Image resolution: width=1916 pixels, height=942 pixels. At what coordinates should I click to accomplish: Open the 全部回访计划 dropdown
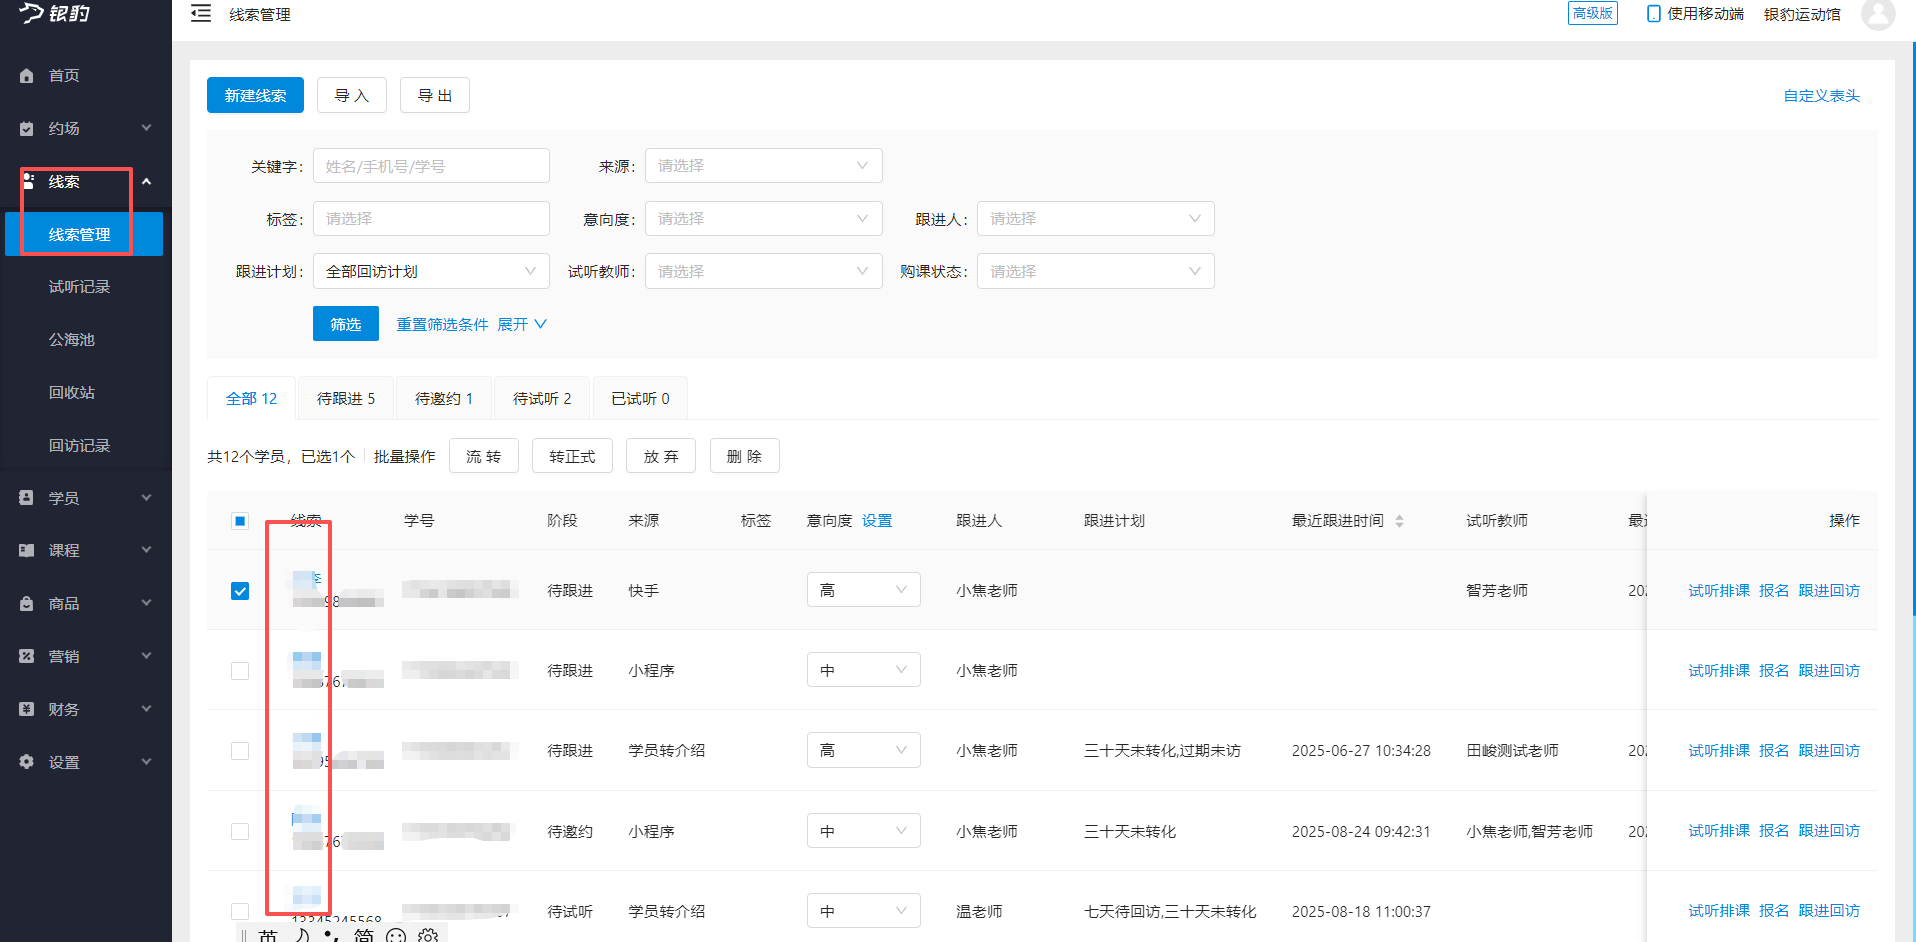(x=430, y=270)
